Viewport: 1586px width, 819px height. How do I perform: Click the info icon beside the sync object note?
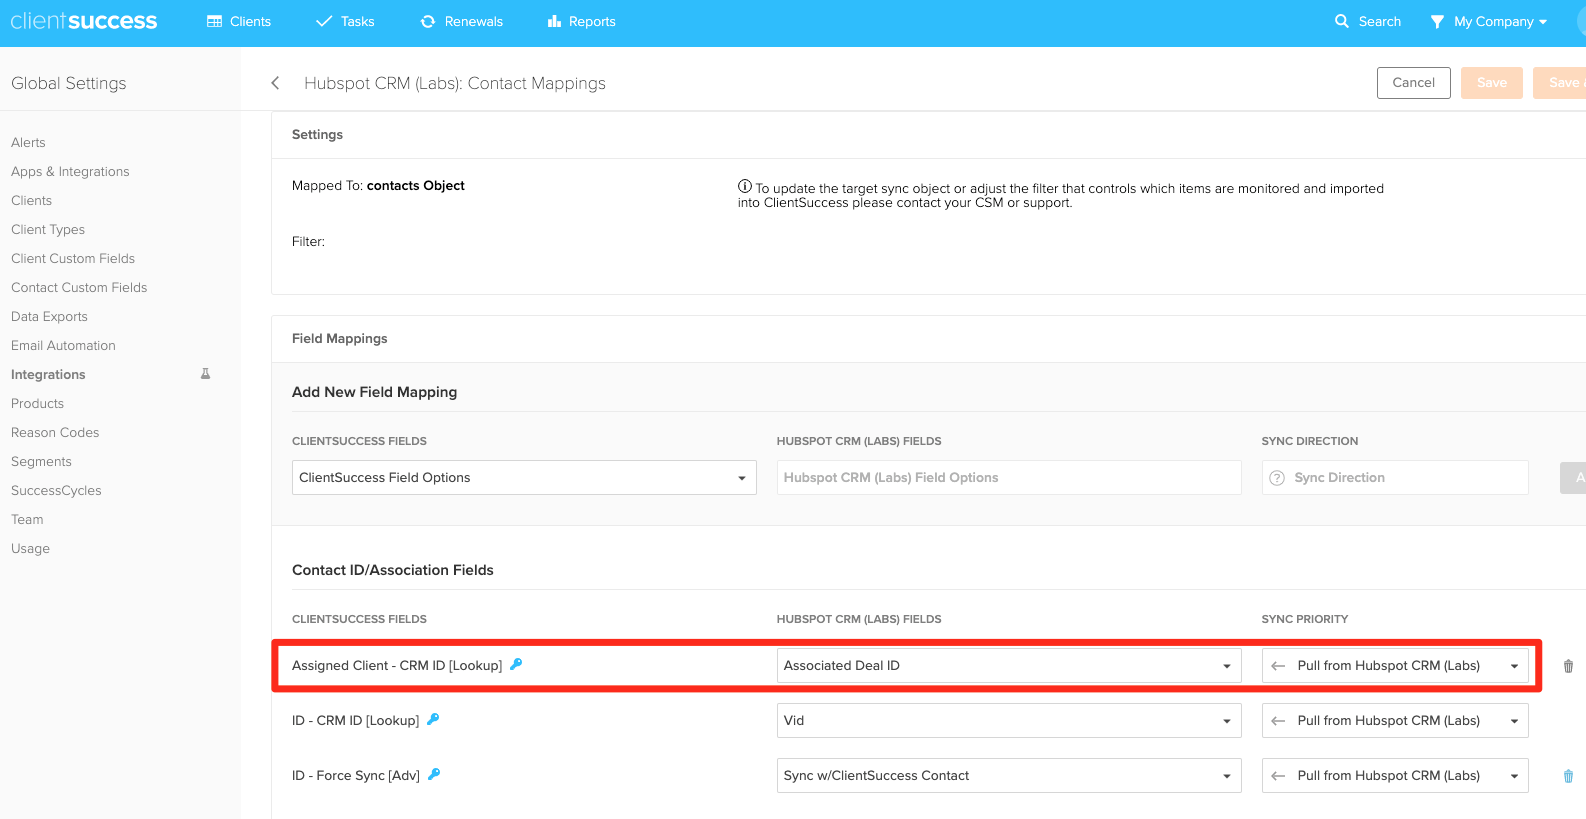click(745, 186)
